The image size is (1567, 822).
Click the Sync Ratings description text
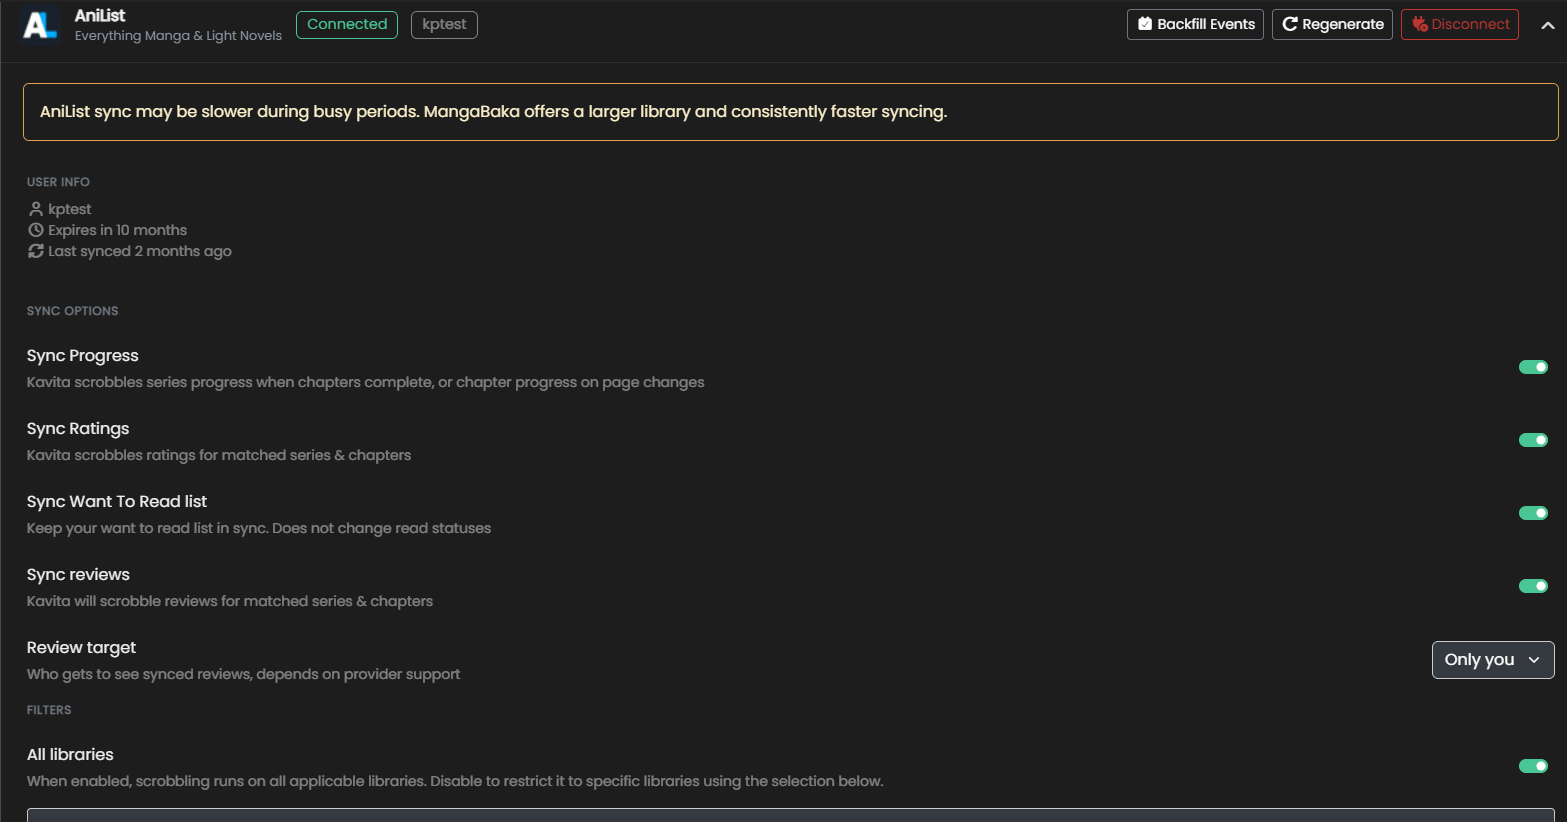click(x=219, y=455)
